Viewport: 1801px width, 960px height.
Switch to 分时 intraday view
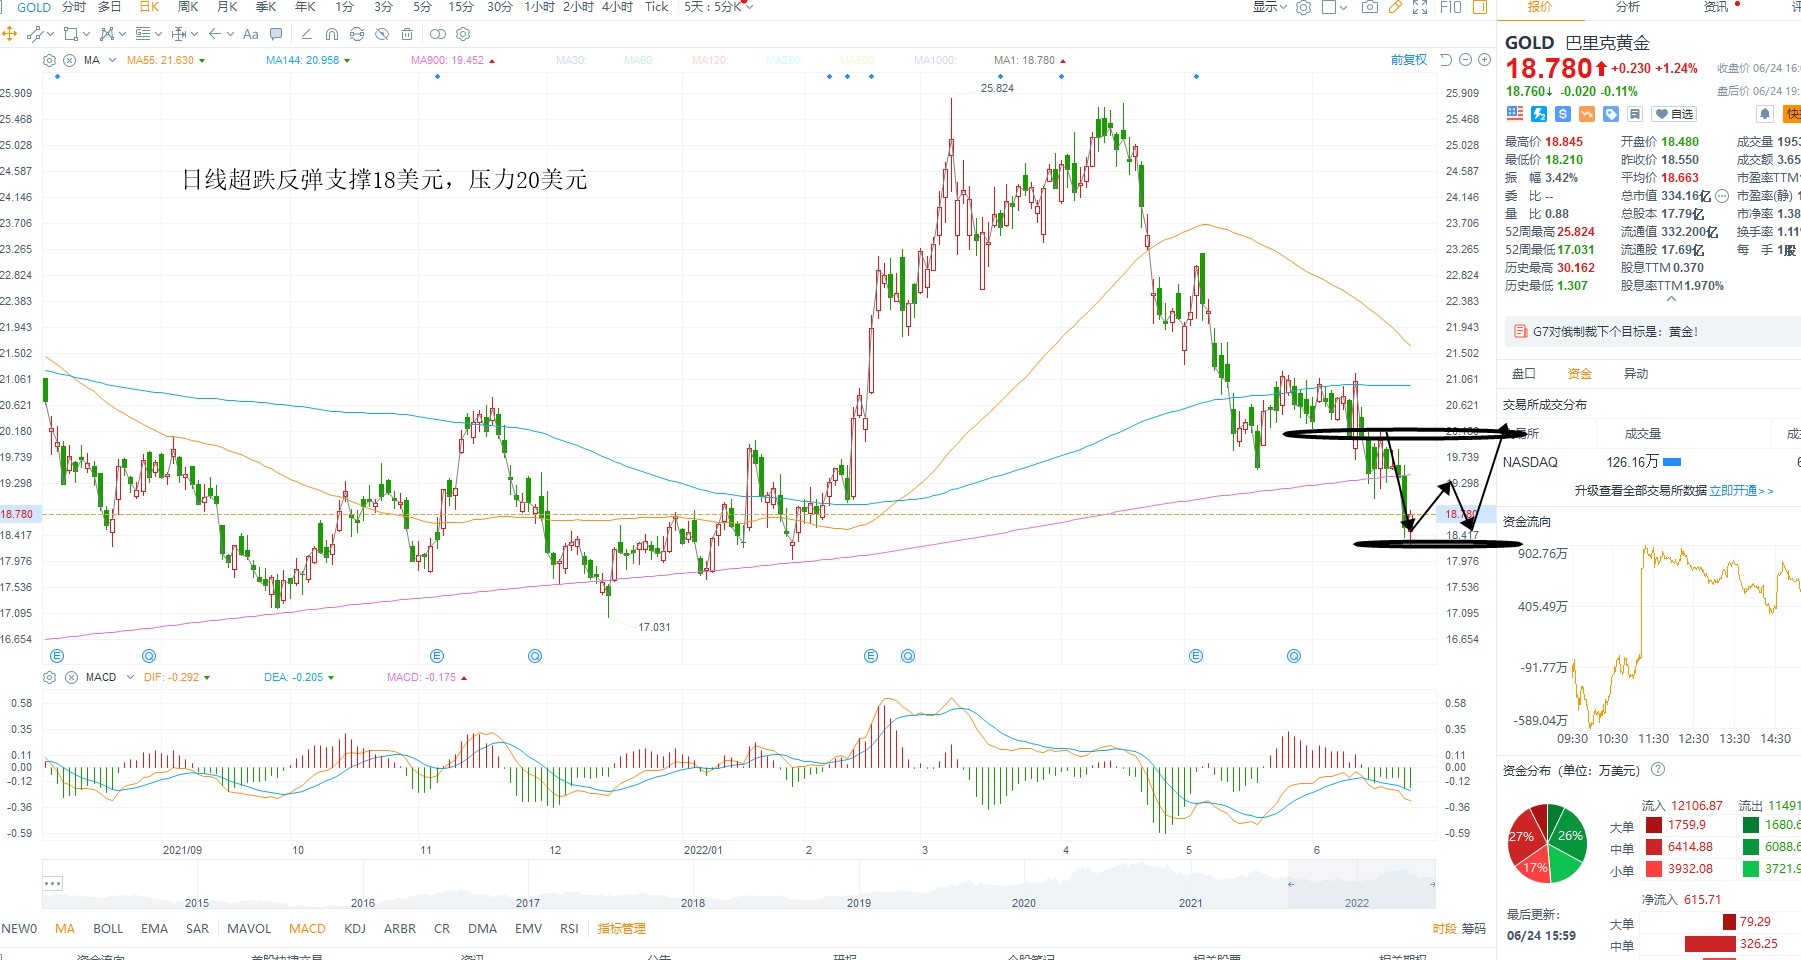pyautogui.click(x=74, y=7)
